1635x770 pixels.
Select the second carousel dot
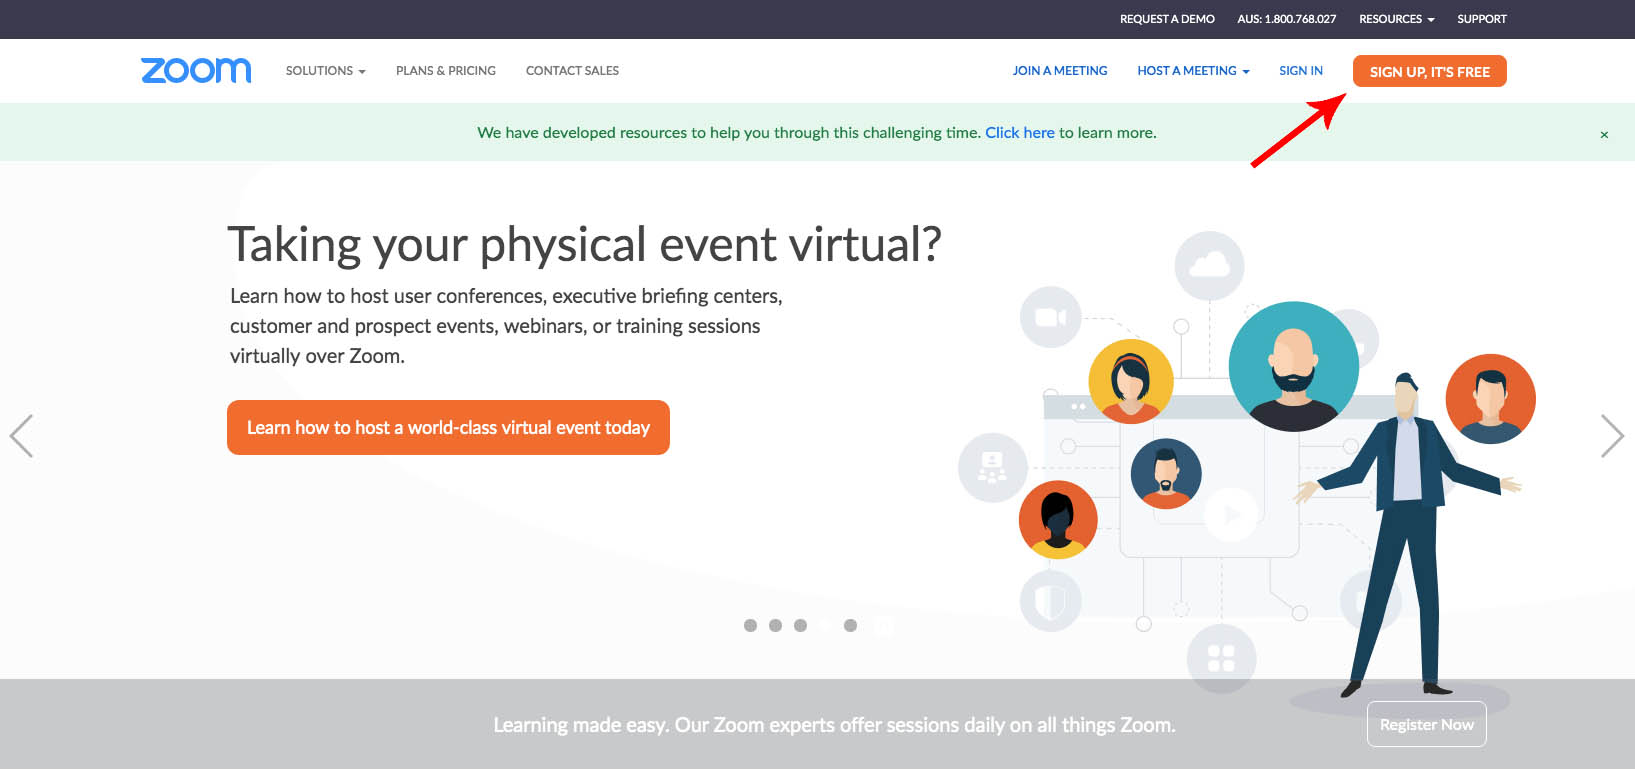[775, 625]
